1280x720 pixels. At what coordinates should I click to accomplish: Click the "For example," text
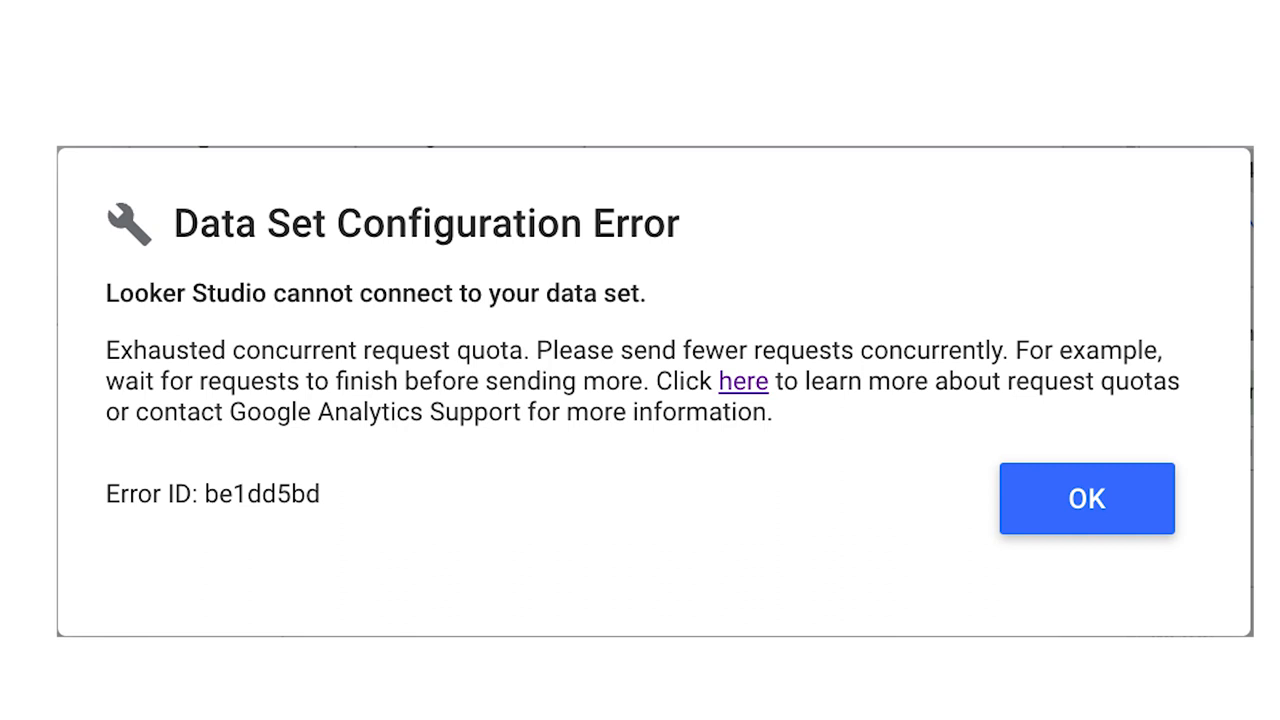click(x=1089, y=351)
